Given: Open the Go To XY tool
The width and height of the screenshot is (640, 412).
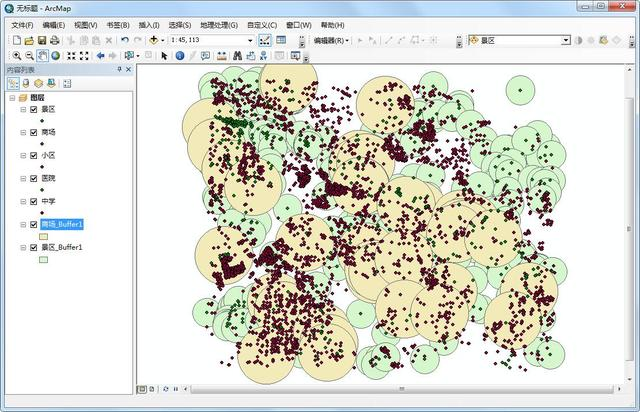Looking at the screenshot, I should [264, 56].
